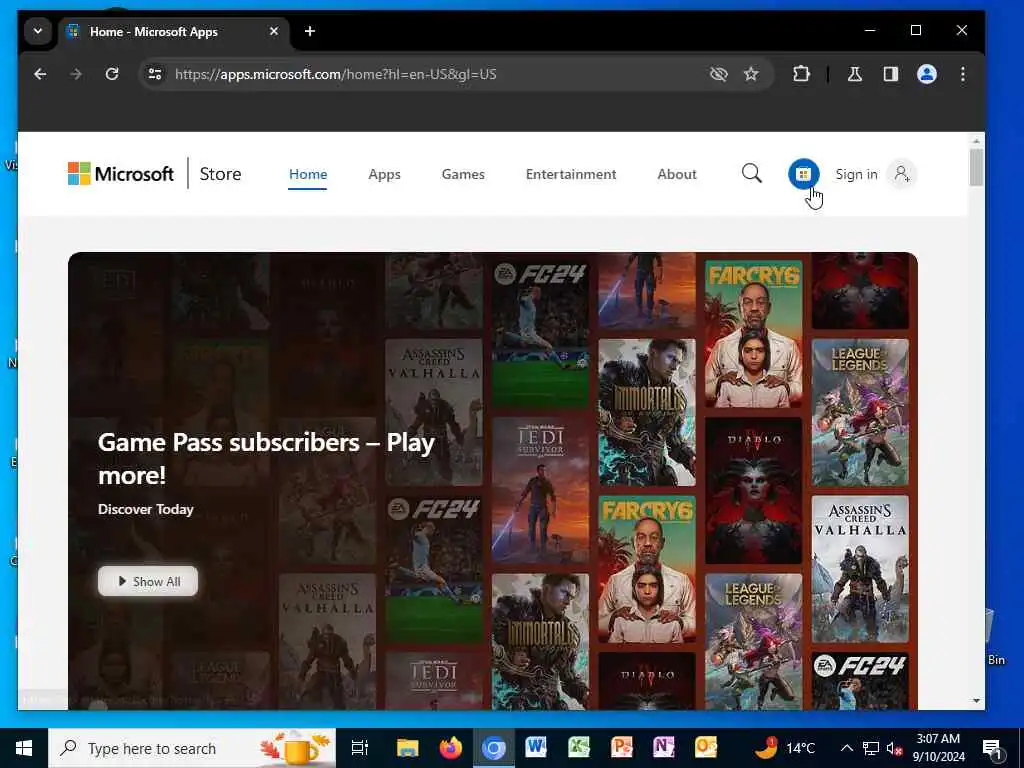Image resolution: width=1024 pixels, height=768 pixels.
Task: Click the top Far Cry 6 cover
Action: click(x=754, y=334)
